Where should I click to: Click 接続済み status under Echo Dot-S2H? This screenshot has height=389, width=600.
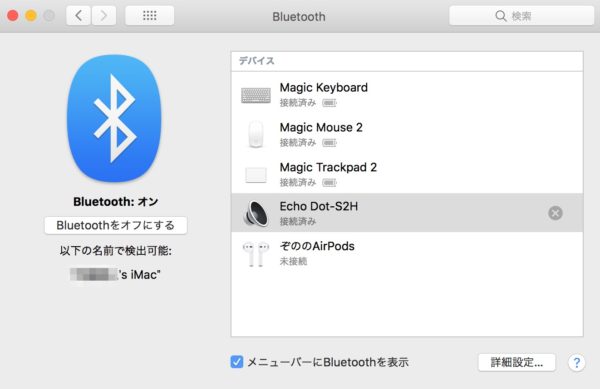[298, 221]
